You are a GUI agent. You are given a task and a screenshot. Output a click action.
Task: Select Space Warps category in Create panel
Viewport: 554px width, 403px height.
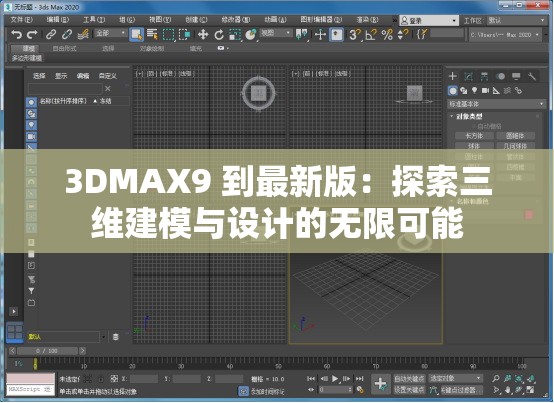507,91
